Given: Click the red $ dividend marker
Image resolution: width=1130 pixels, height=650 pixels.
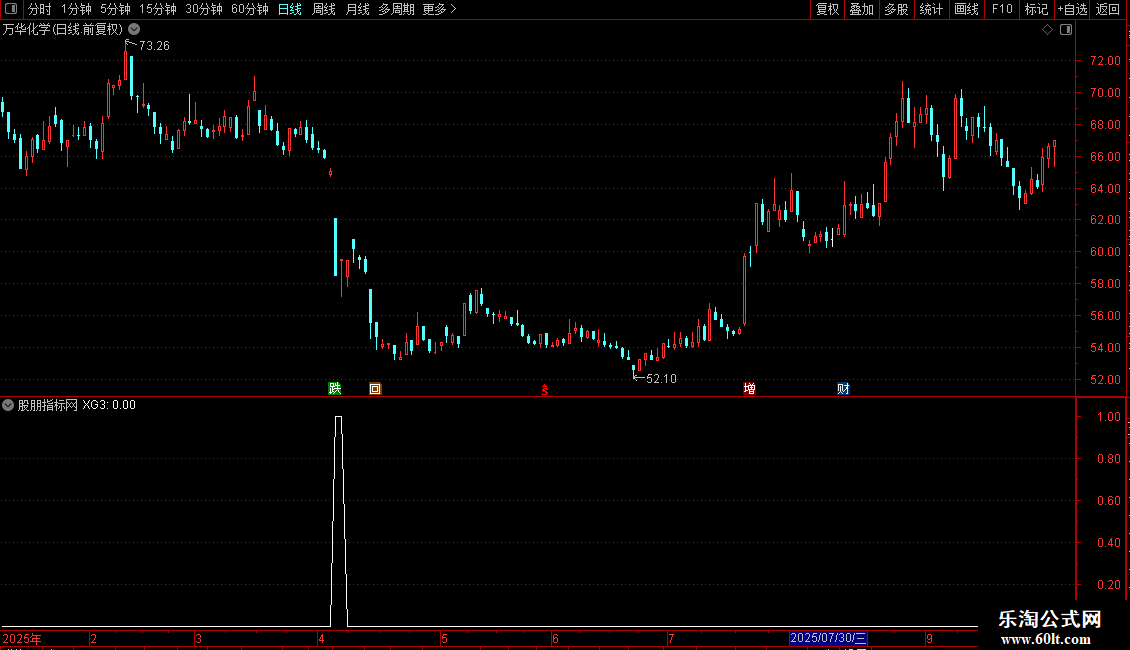Looking at the screenshot, I should click(545, 390).
